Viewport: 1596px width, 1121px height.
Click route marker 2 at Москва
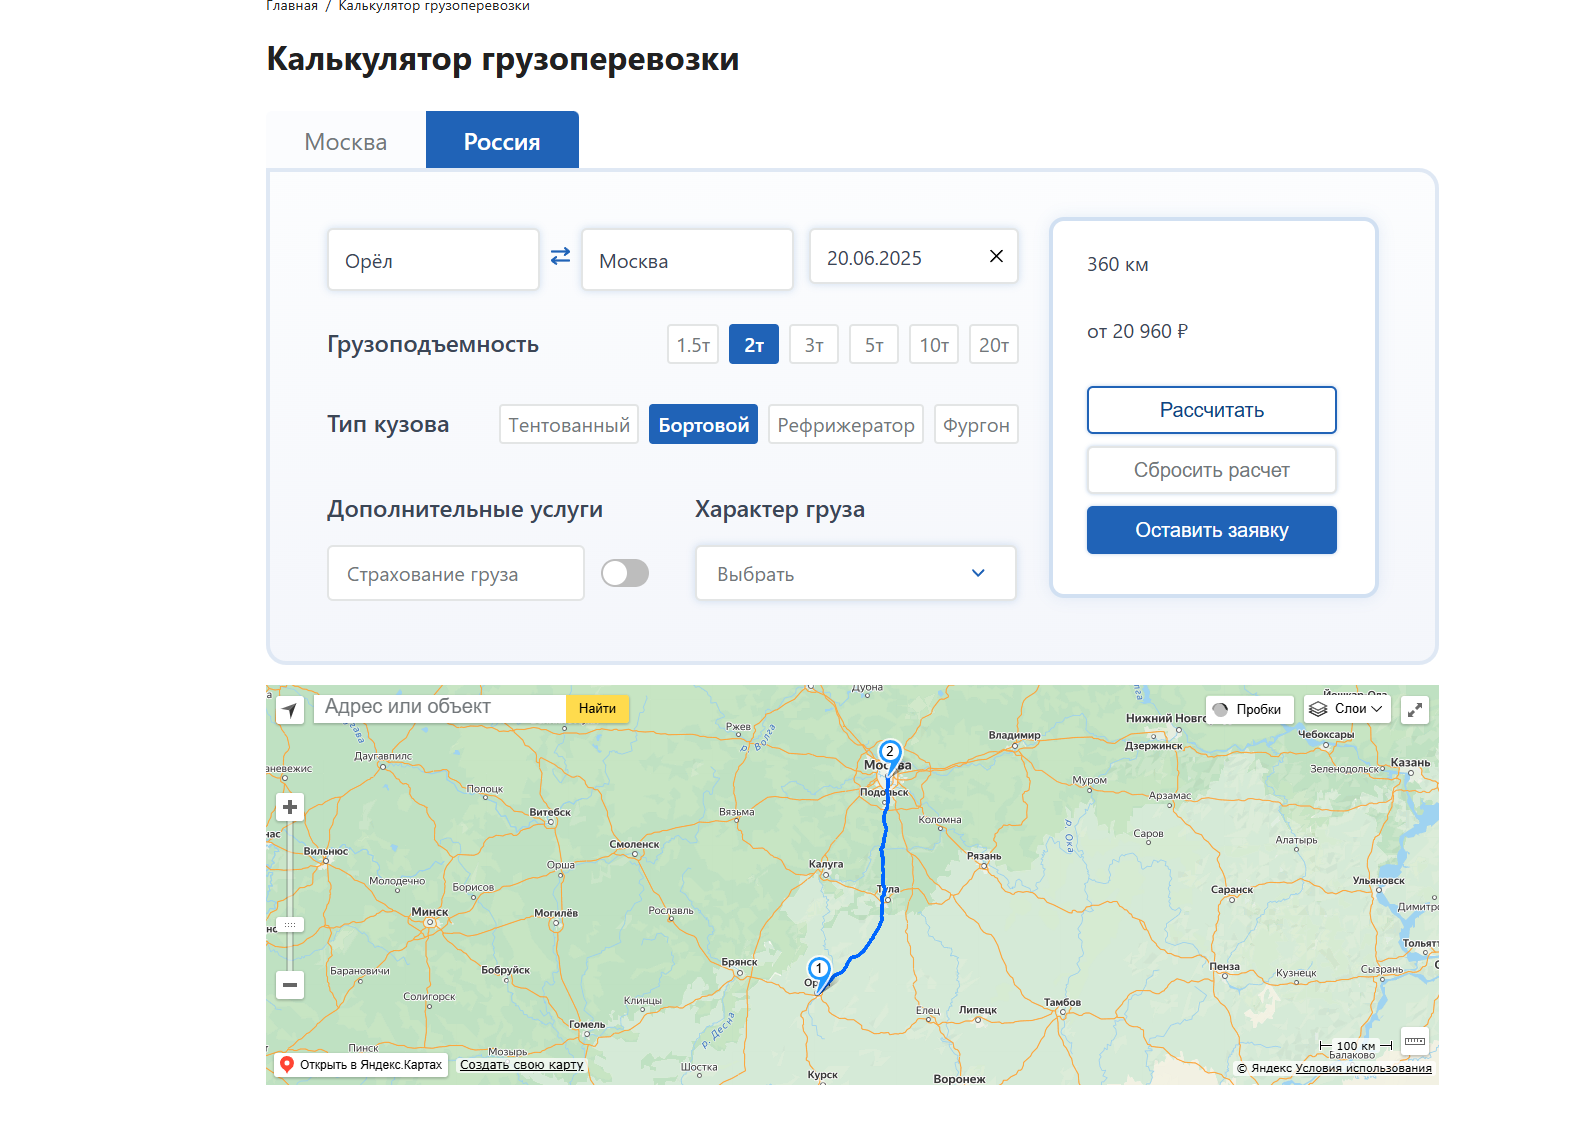(x=889, y=752)
